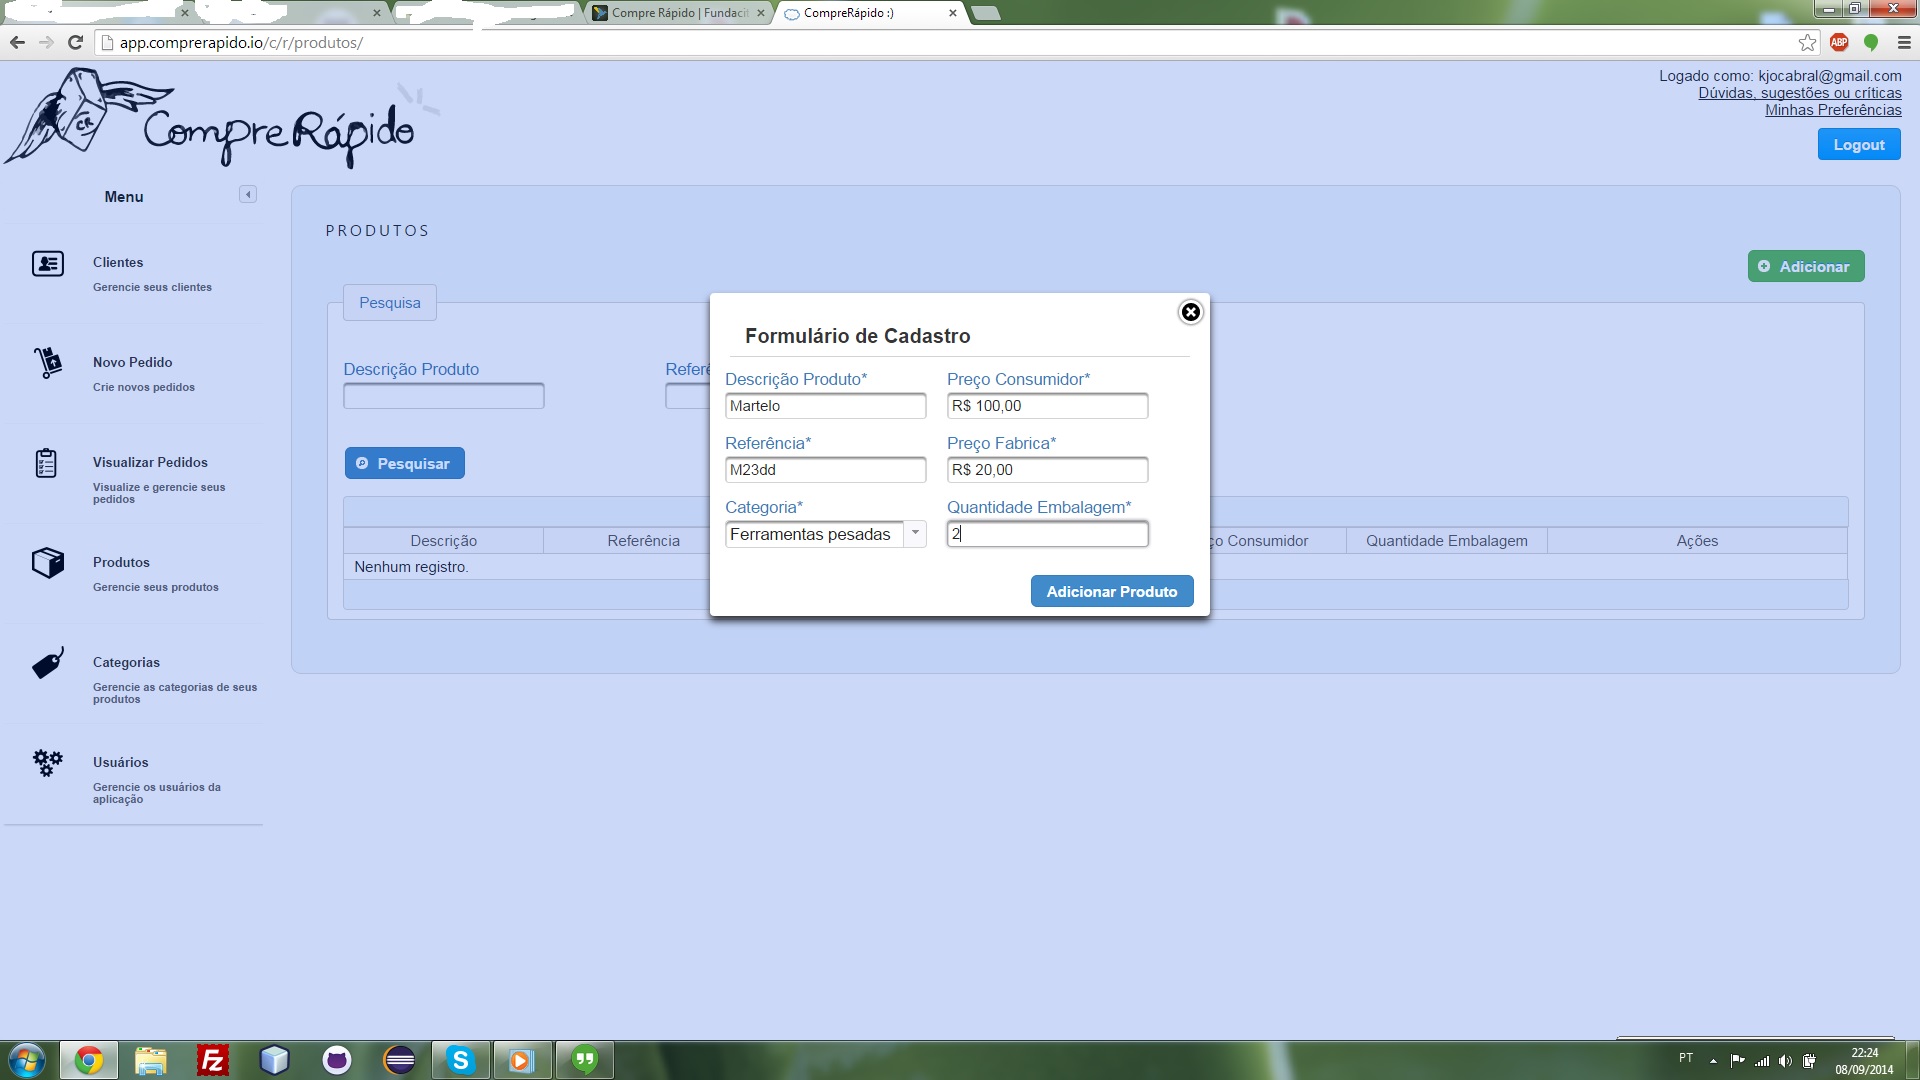Open Skype from the taskbar
The image size is (1920, 1080).
click(x=460, y=1060)
